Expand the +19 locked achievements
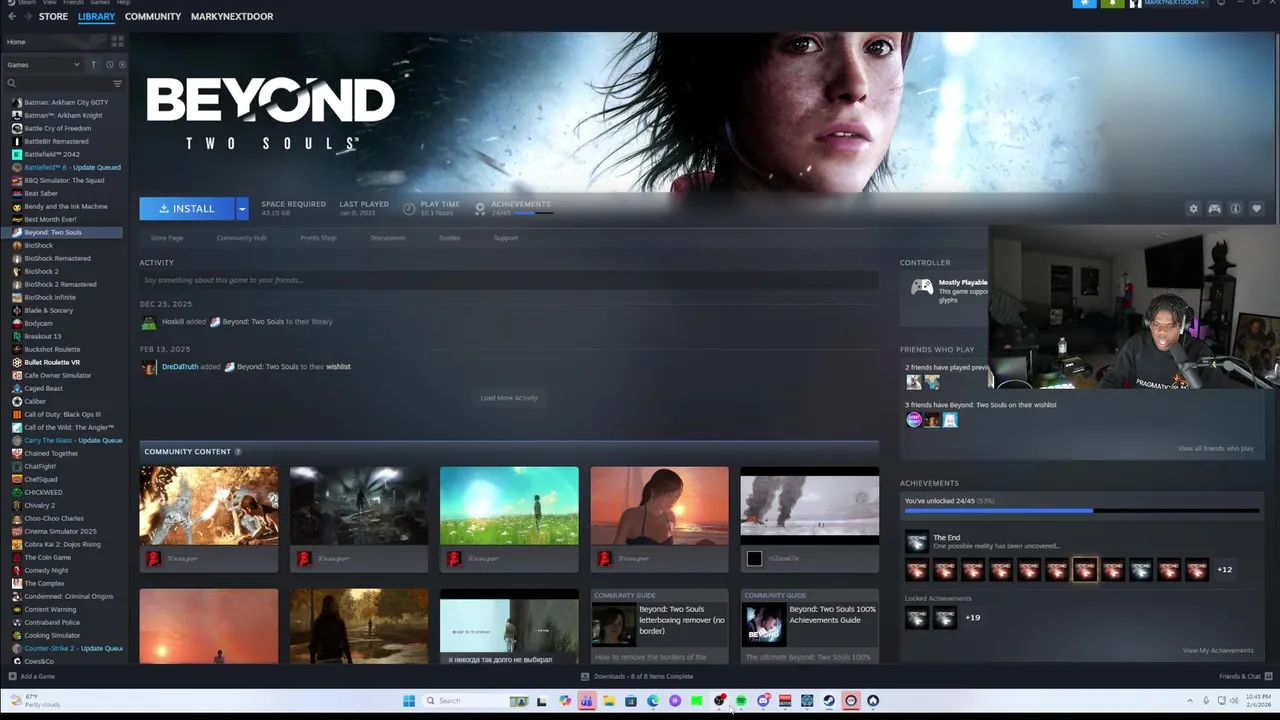Image resolution: width=1280 pixels, height=720 pixels. pyautogui.click(x=972, y=618)
